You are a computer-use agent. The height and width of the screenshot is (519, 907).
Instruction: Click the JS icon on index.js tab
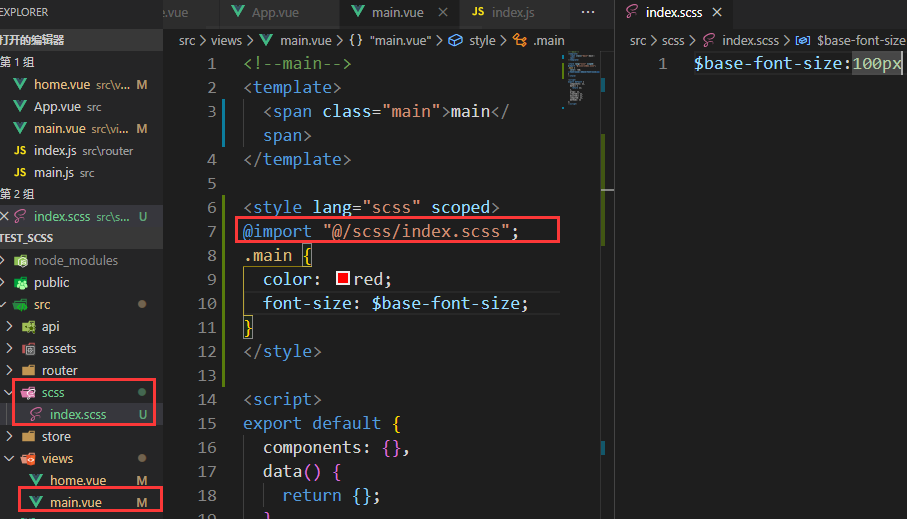click(478, 12)
